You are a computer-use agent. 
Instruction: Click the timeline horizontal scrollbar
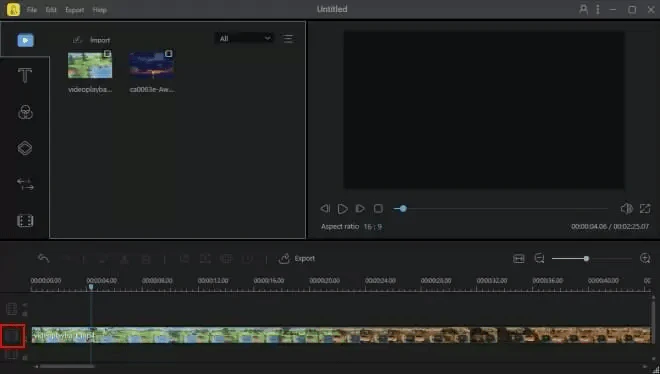(x=67, y=366)
